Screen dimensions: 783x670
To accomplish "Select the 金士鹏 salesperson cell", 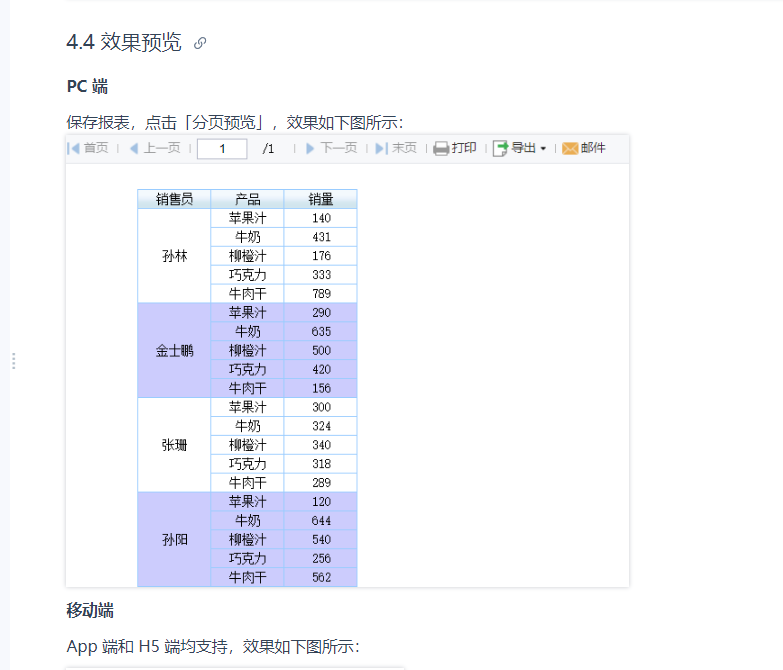I will pos(174,350).
